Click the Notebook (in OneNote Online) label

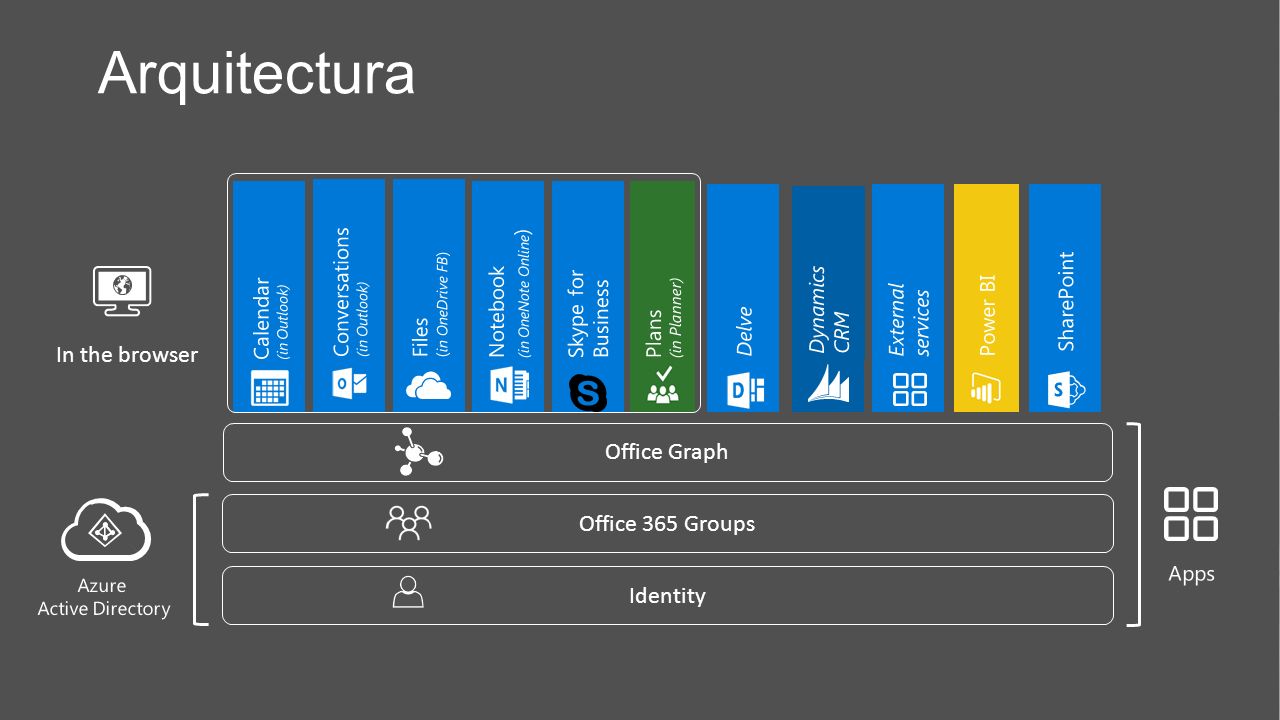point(509,294)
